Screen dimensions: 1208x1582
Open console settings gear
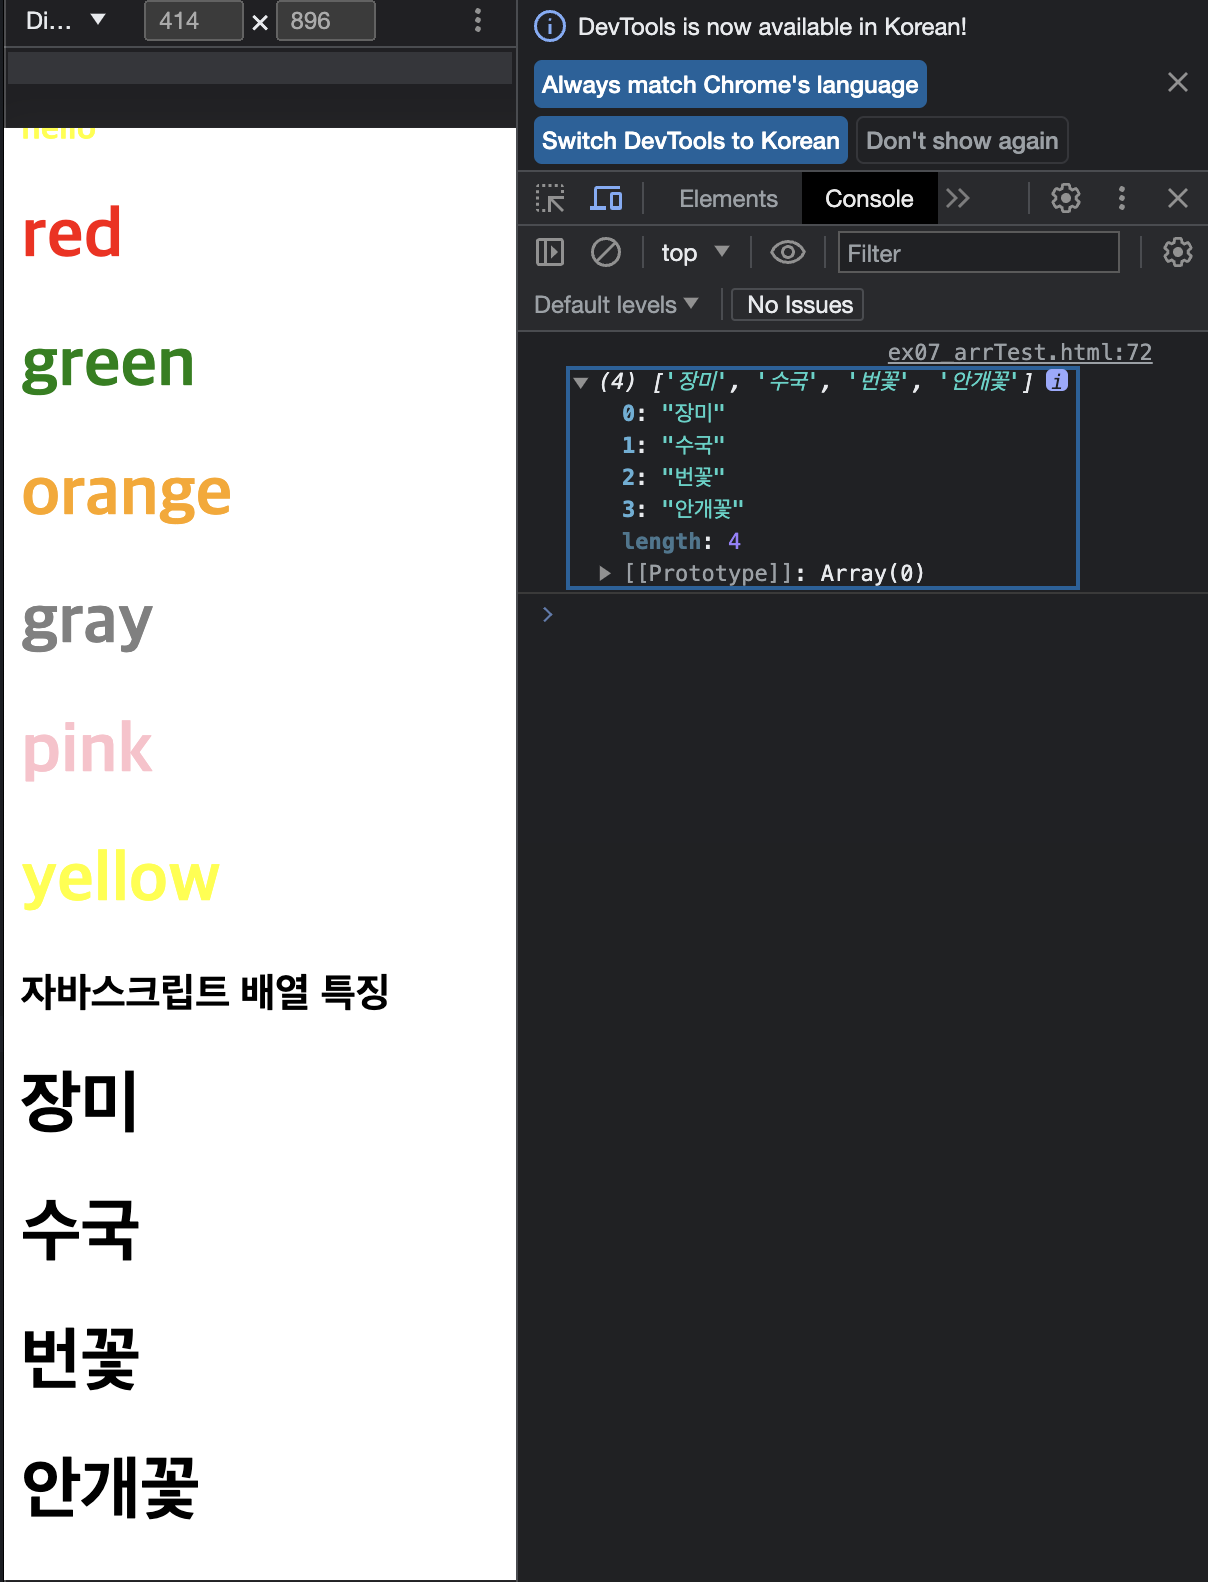(x=1178, y=252)
